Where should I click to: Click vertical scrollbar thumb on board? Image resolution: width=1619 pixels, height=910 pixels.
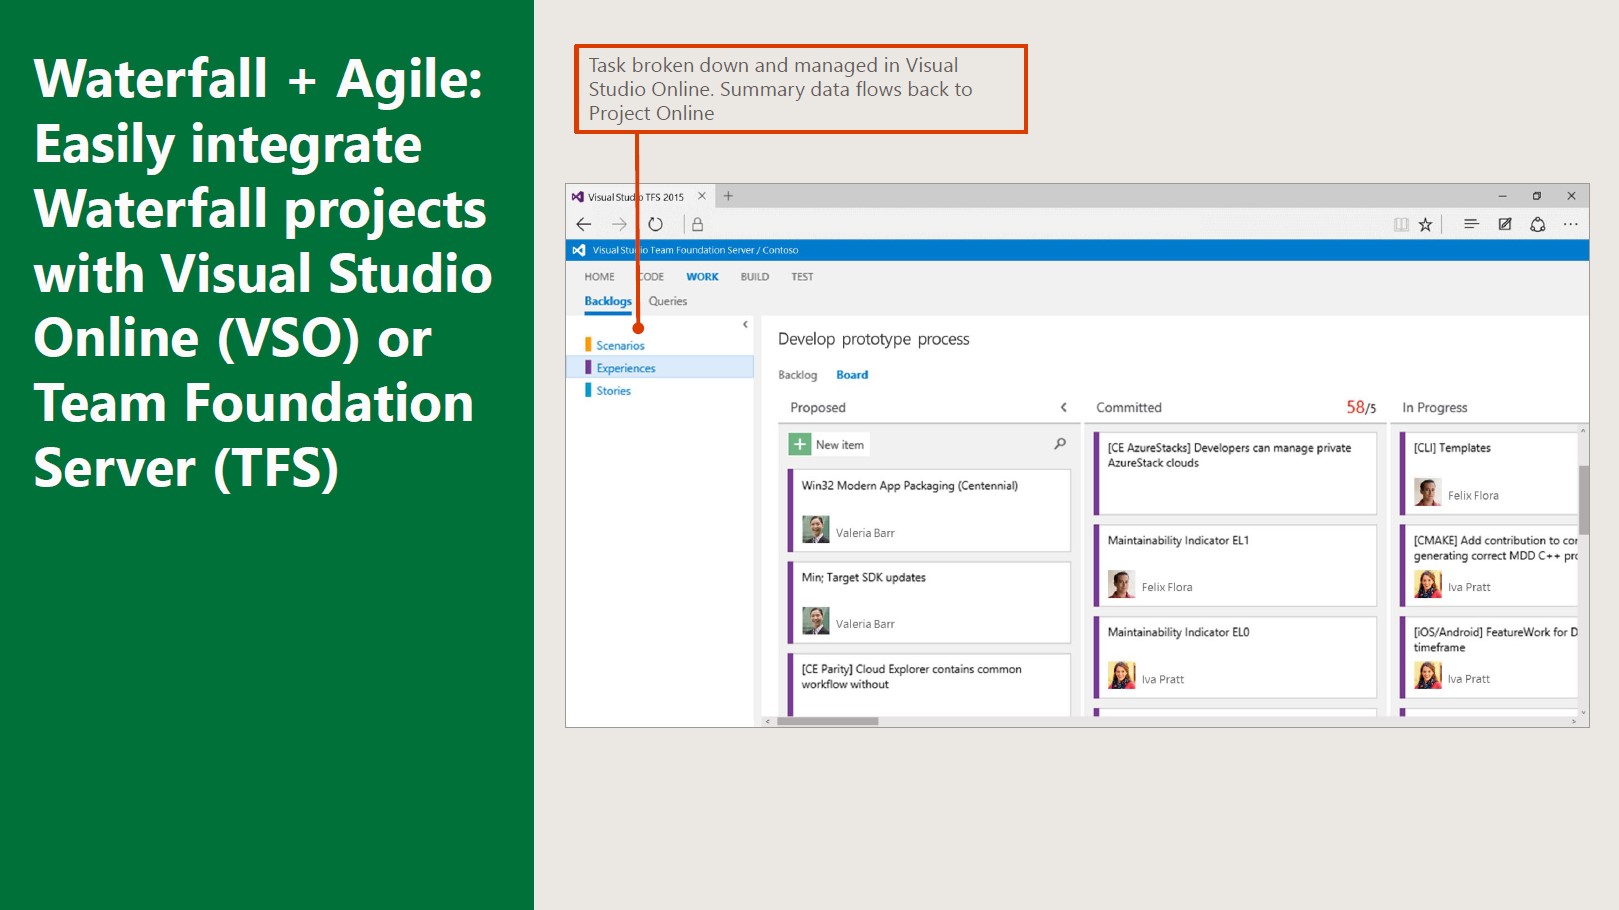1584,499
